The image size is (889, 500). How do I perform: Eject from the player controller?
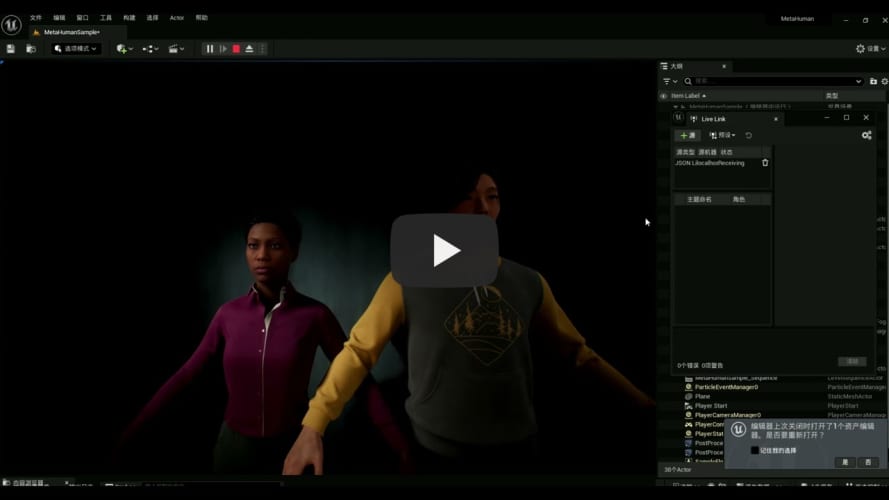coord(249,49)
